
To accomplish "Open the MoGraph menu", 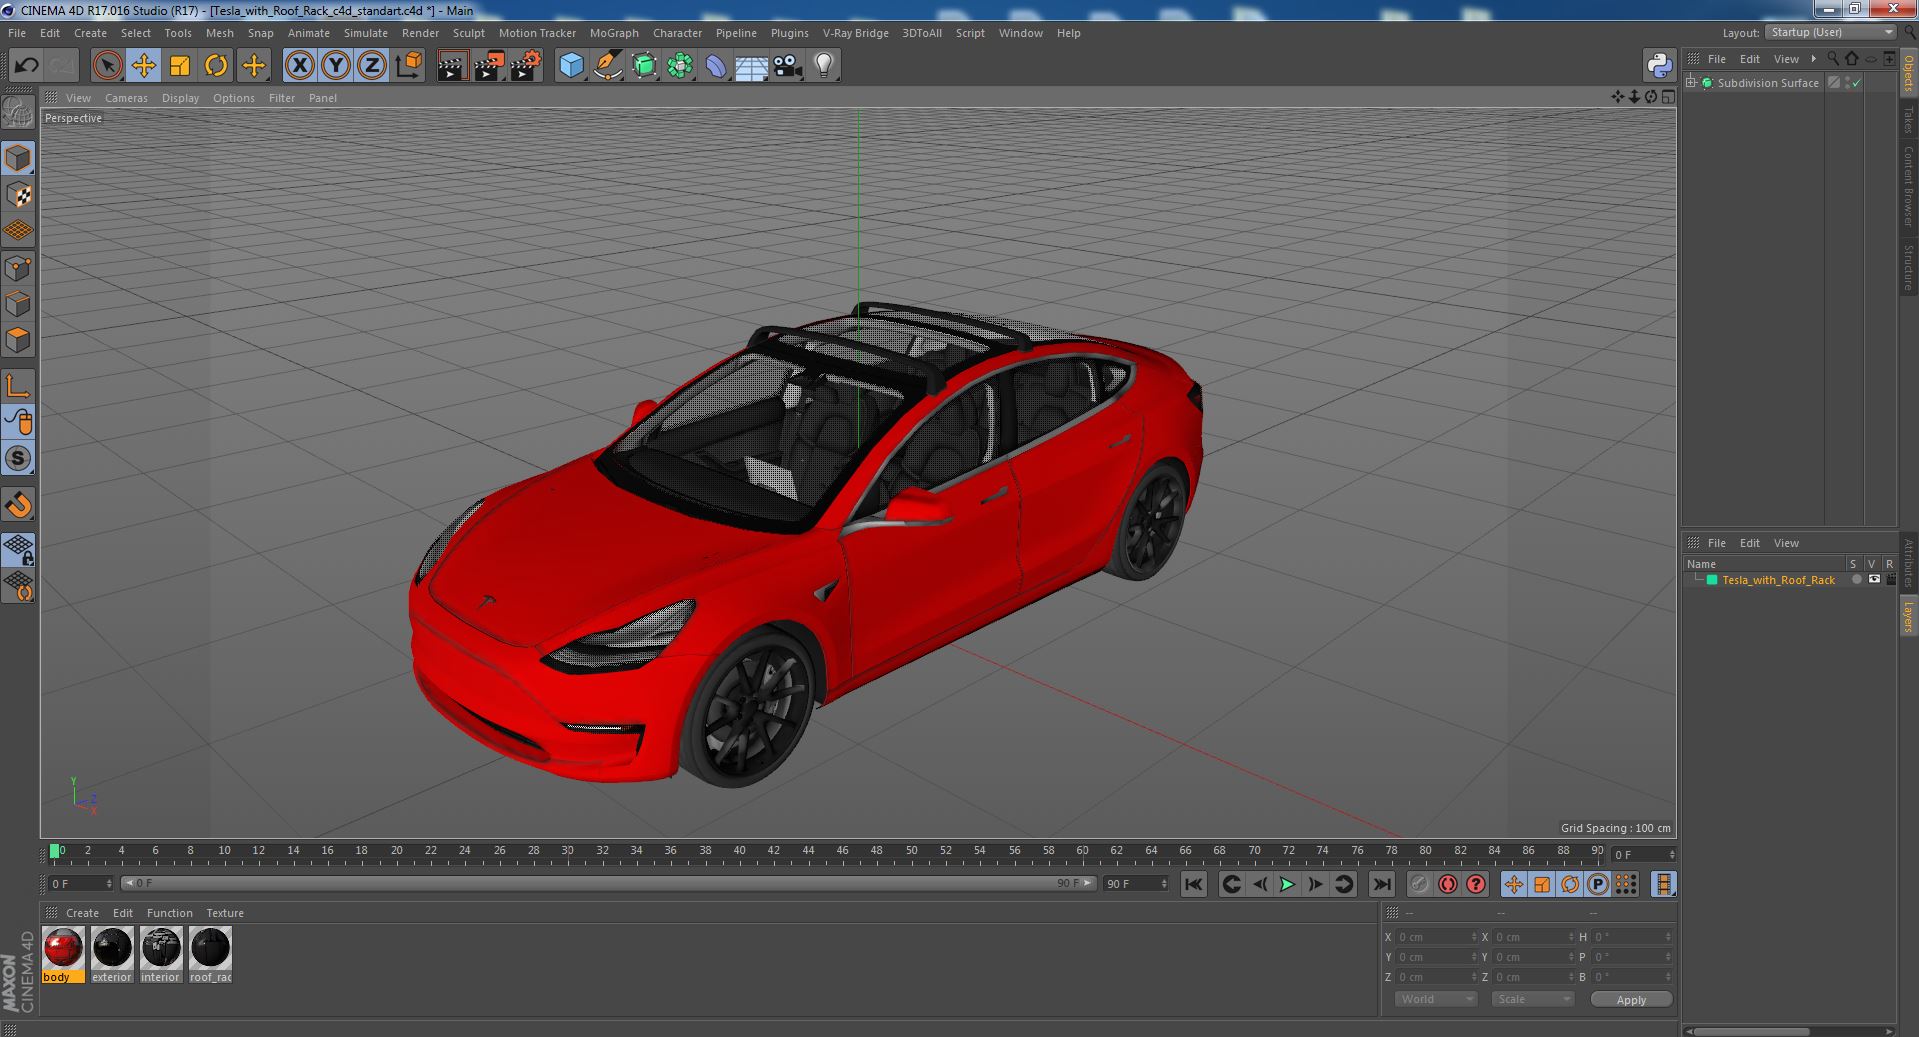I will (614, 33).
